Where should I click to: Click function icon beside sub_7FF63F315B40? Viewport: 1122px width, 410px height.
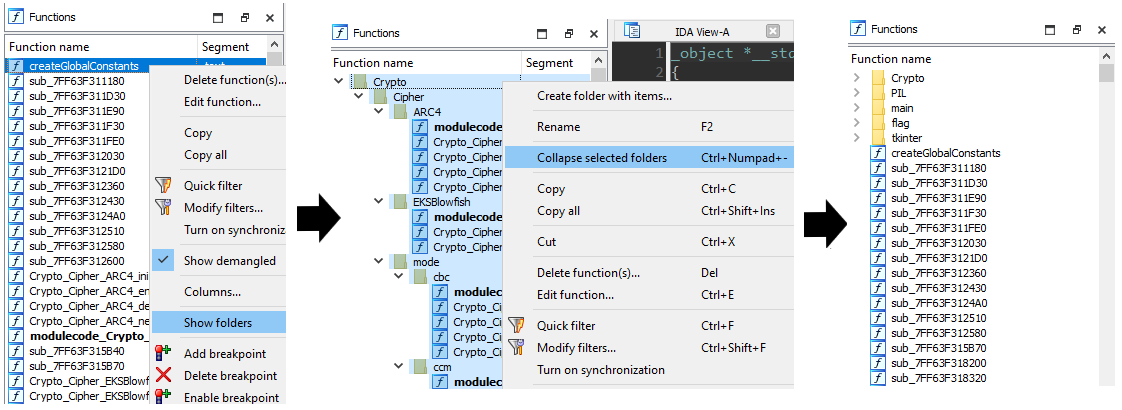point(16,351)
